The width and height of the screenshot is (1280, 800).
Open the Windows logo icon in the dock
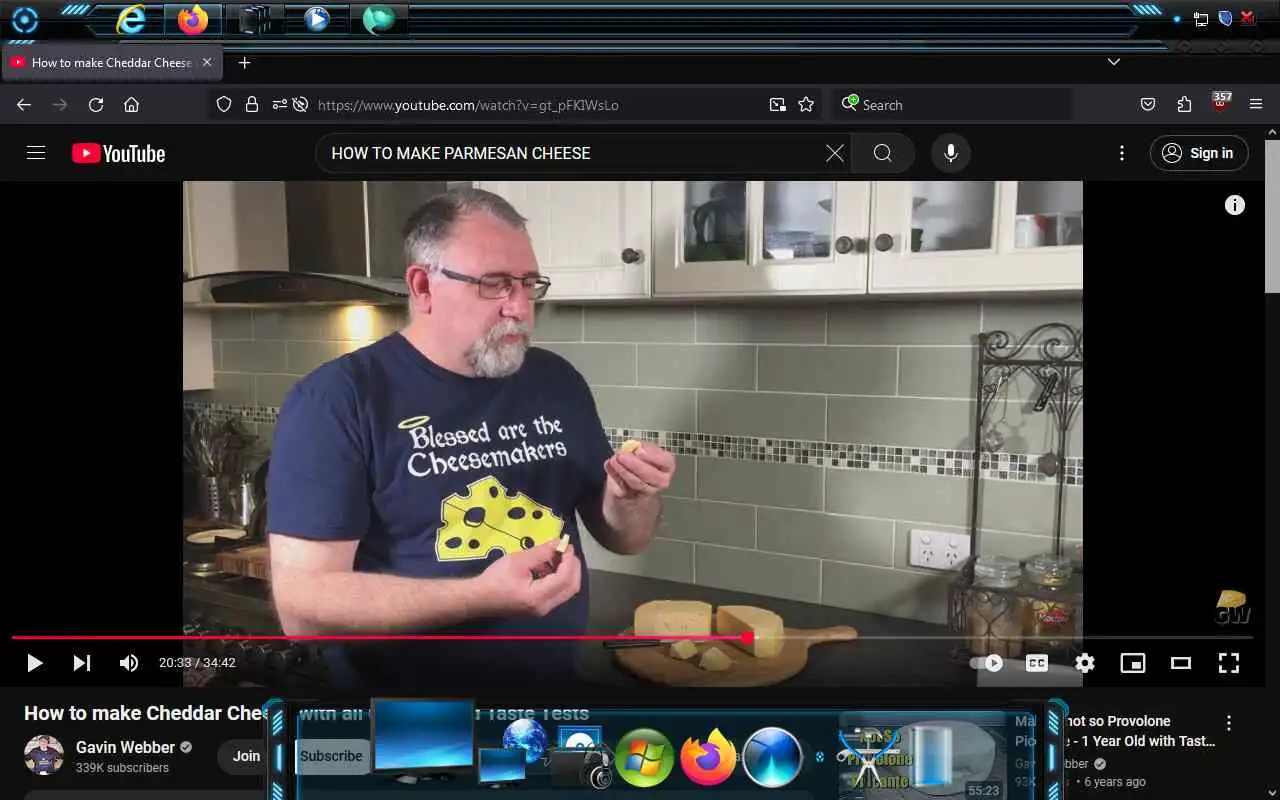(x=643, y=757)
